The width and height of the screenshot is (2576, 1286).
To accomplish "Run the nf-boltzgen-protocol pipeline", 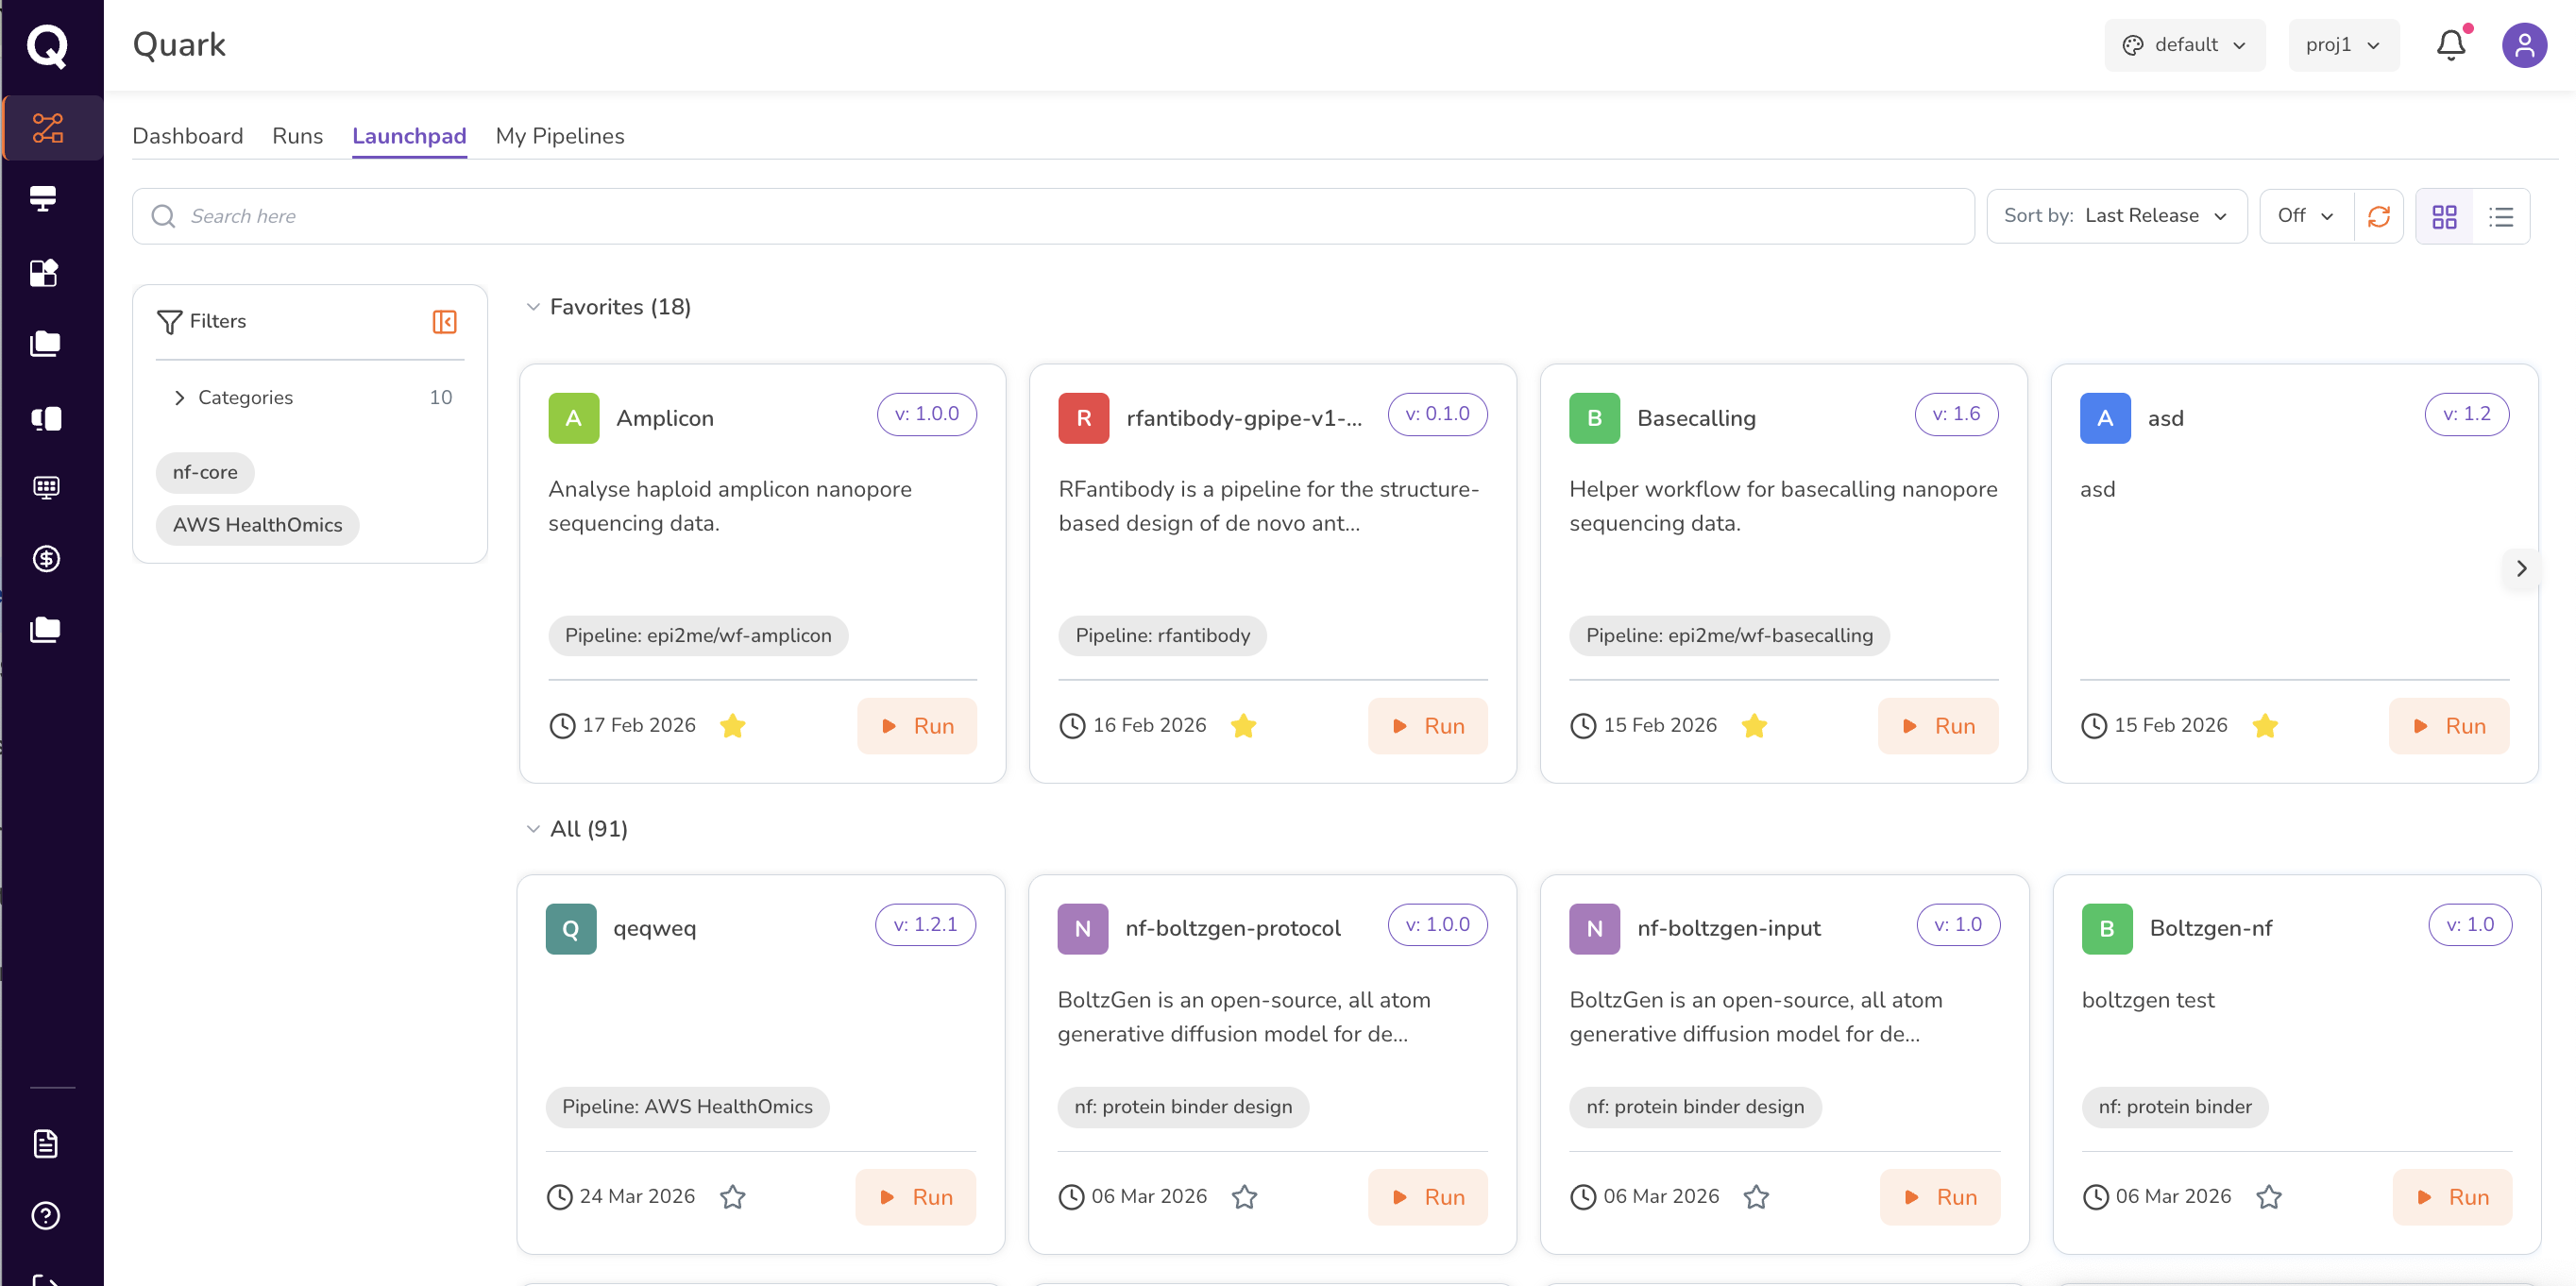I will 1427,1197.
